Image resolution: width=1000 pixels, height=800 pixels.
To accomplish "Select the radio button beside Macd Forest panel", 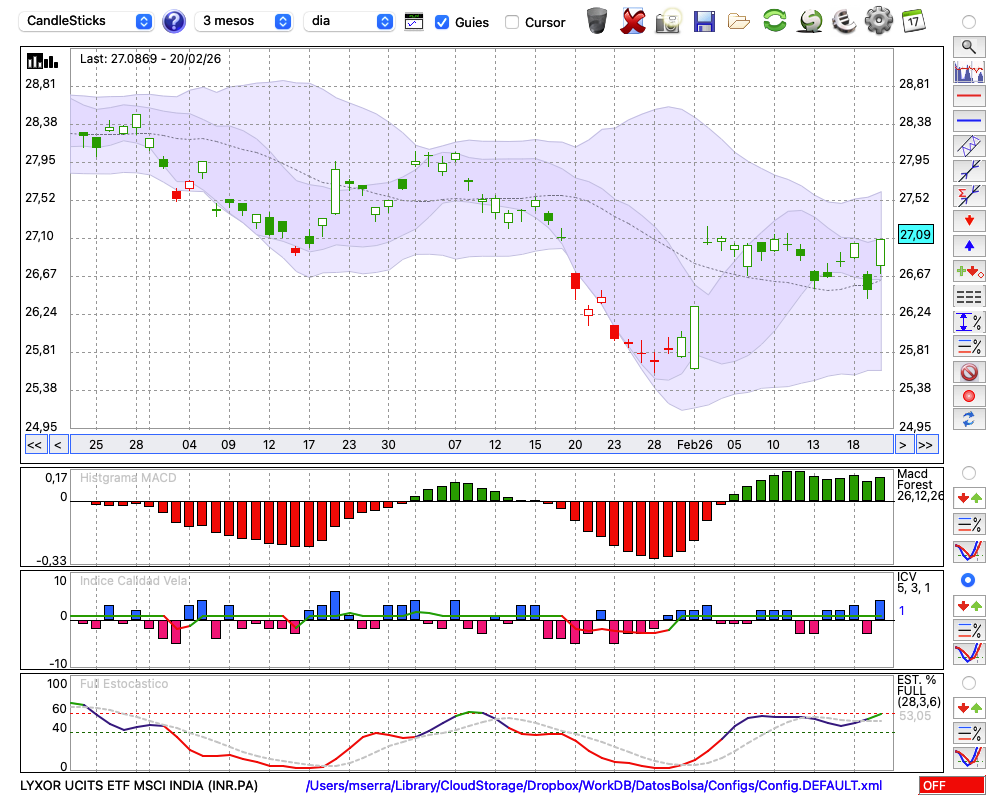I will click(968, 472).
